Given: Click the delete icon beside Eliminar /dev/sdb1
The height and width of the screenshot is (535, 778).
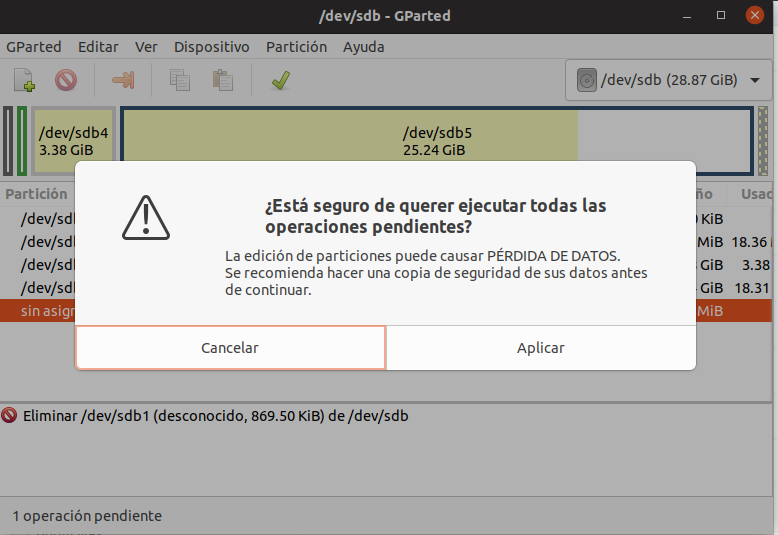Looking at the screenshot, I should point(9,415).
